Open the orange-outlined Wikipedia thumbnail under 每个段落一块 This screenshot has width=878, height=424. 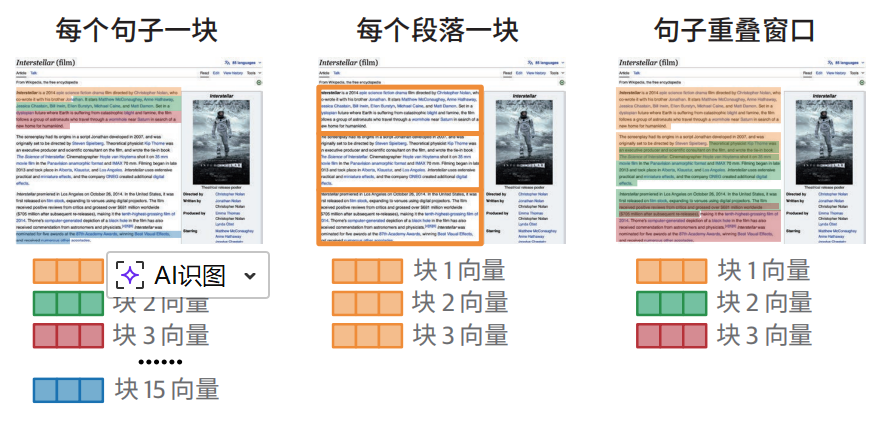pyautogui.click(x=440, y=150)
